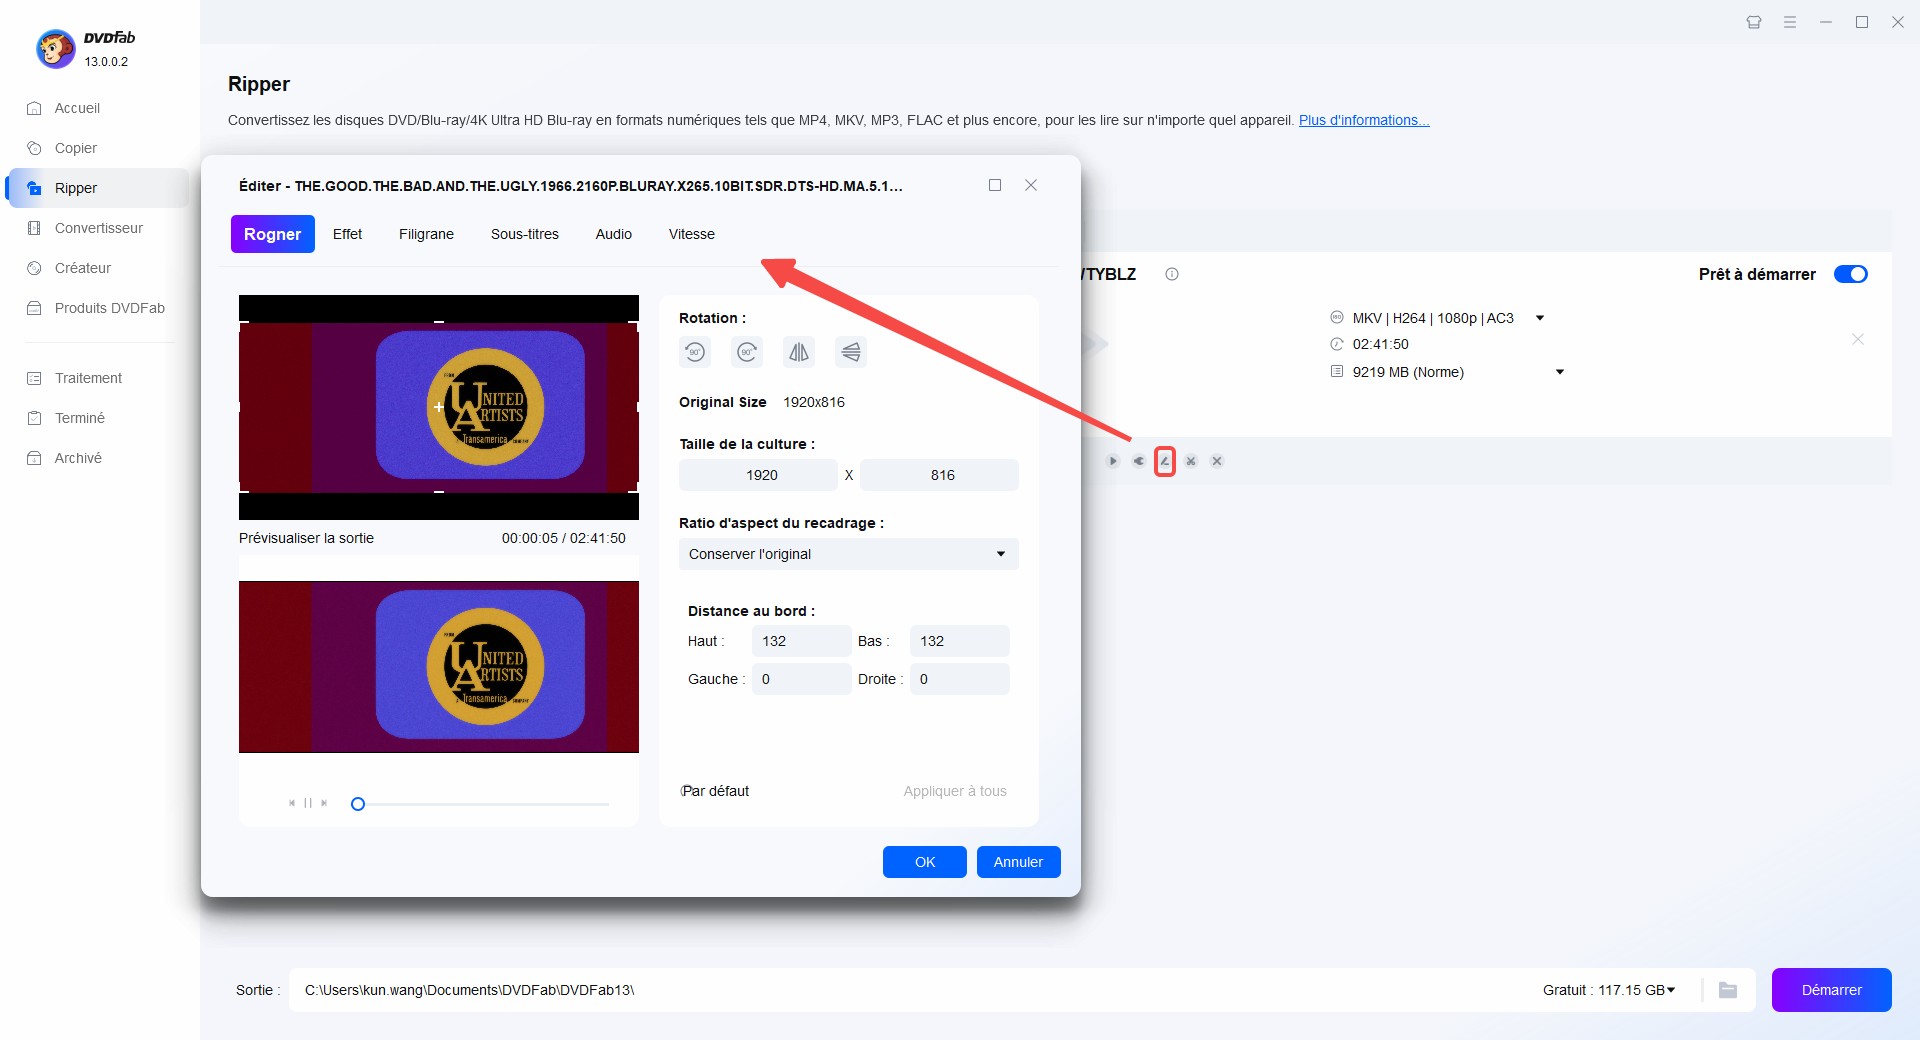Rotate video 90° clockwise
The height and width of the screenshot is (1040, 1920).
(747, 352)
